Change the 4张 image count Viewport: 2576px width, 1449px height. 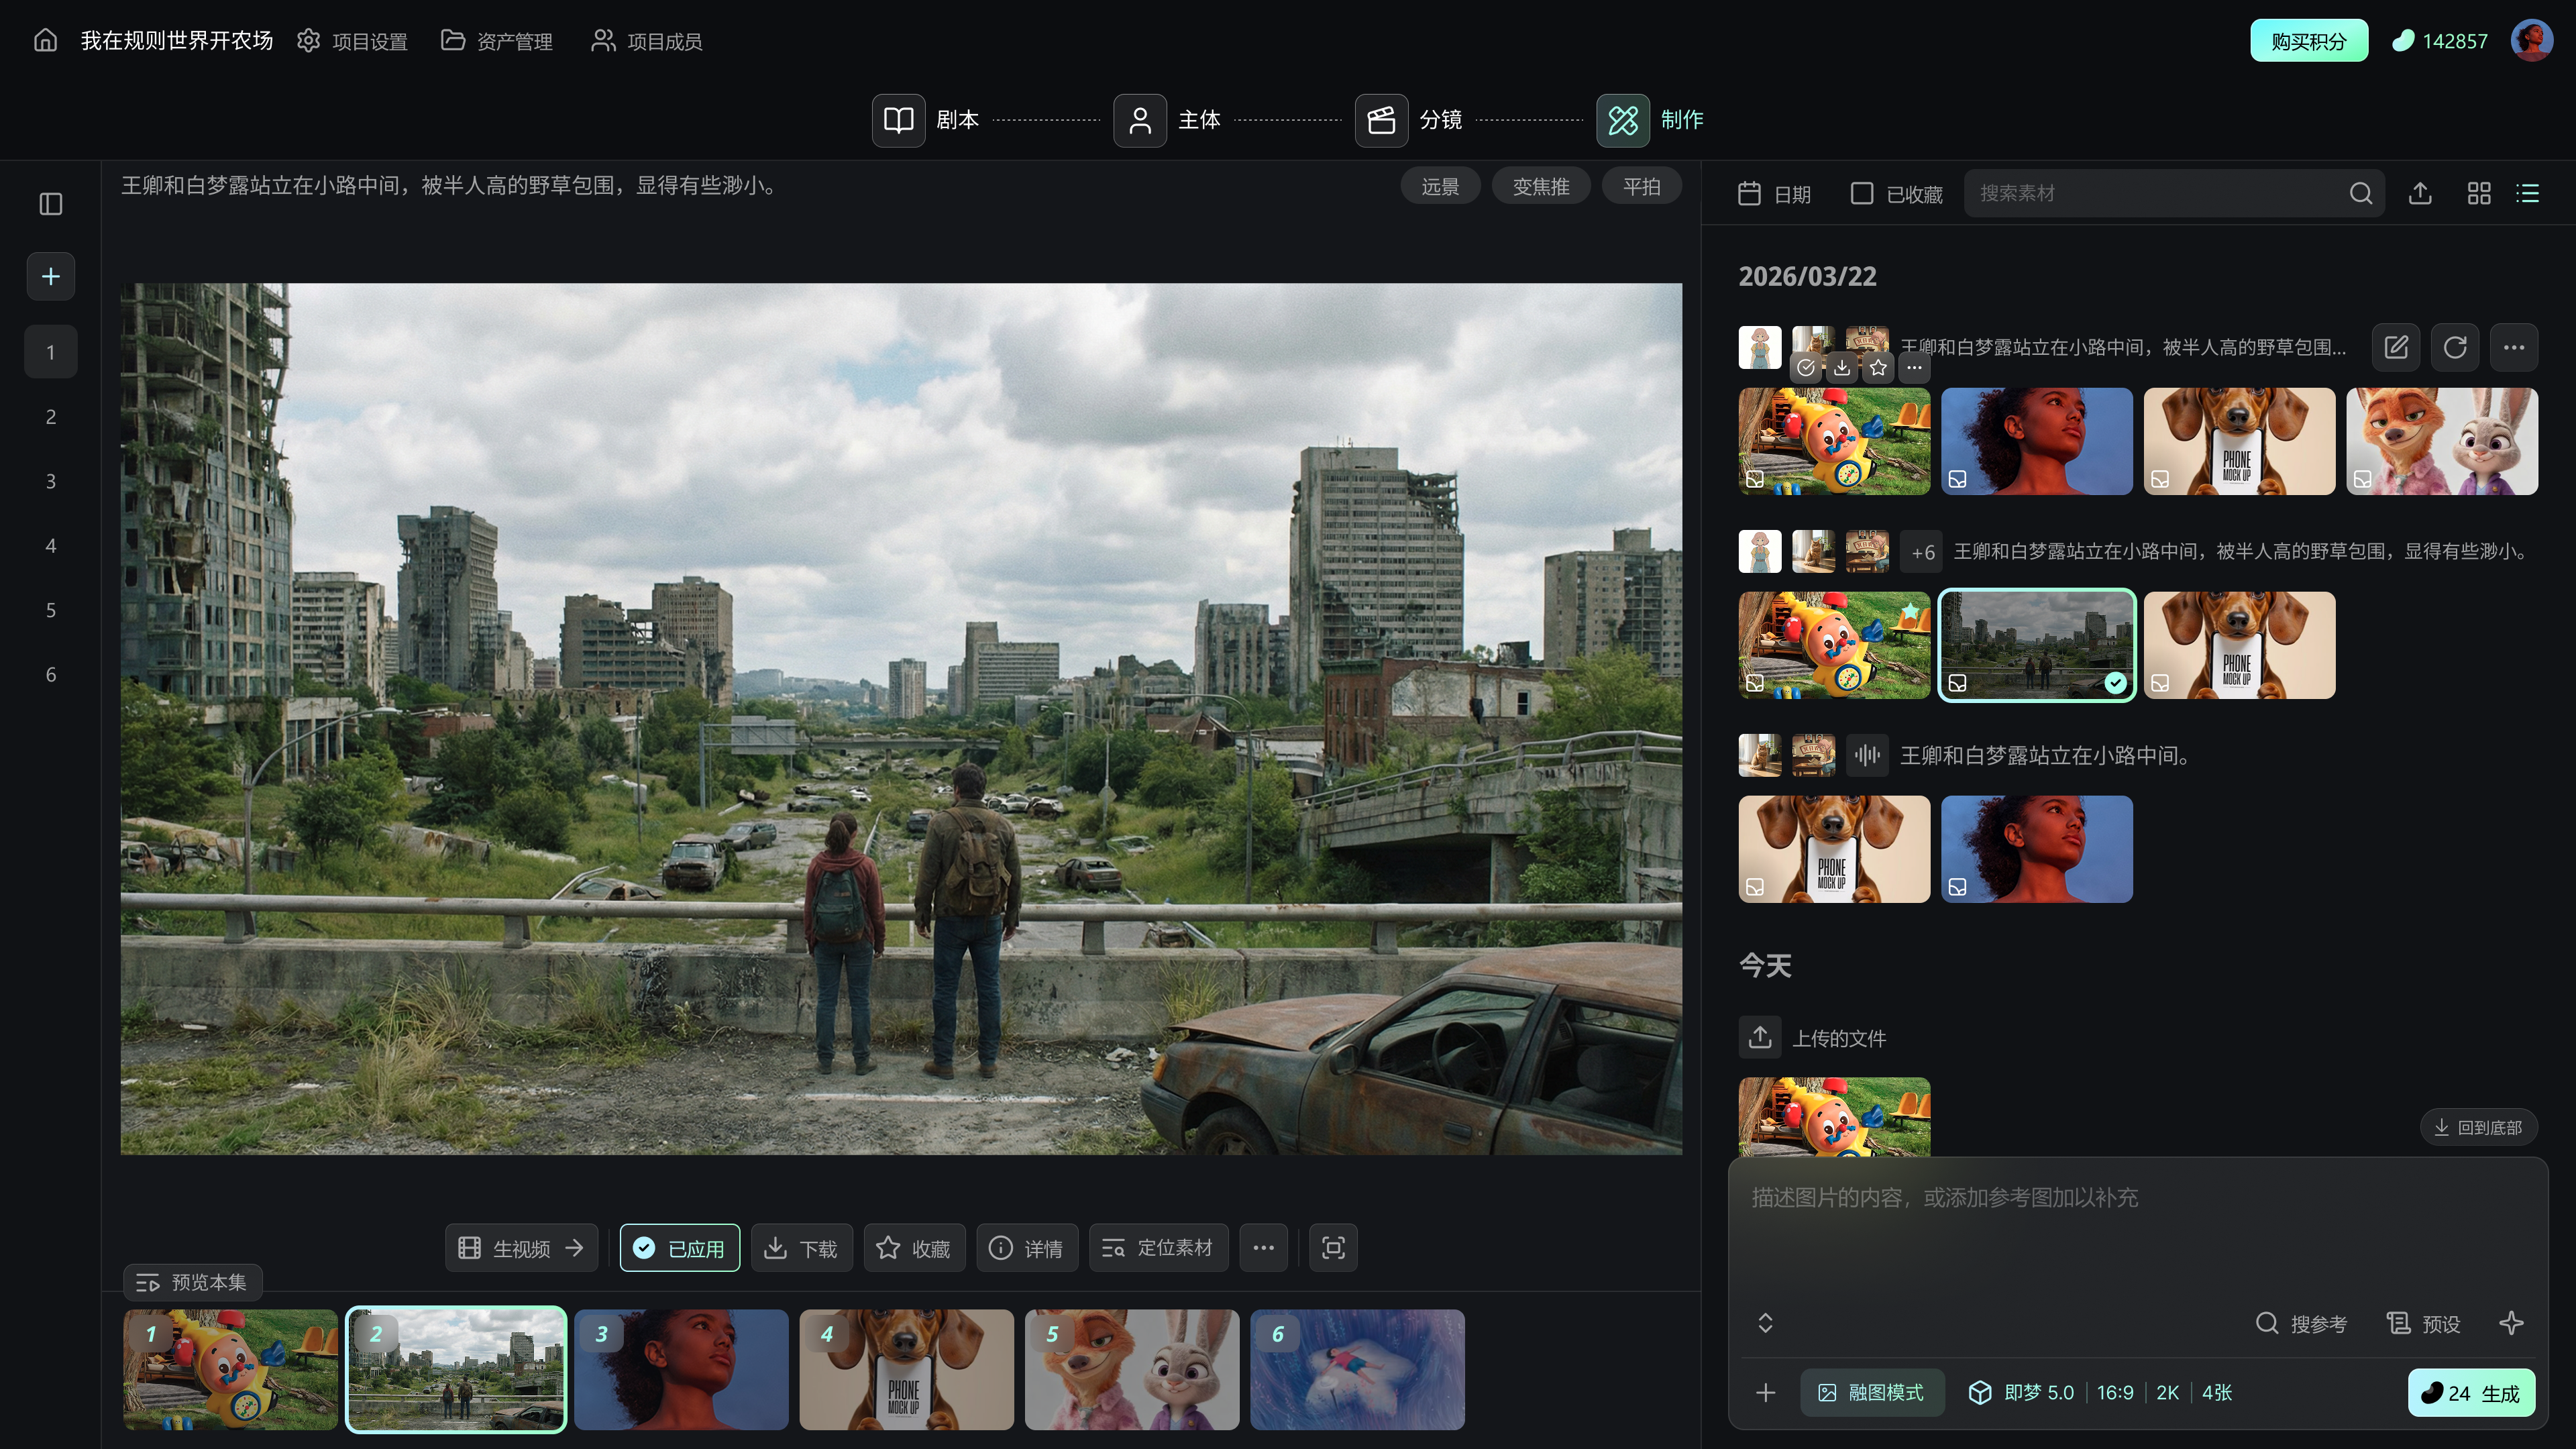(x=2217, y=1393)
